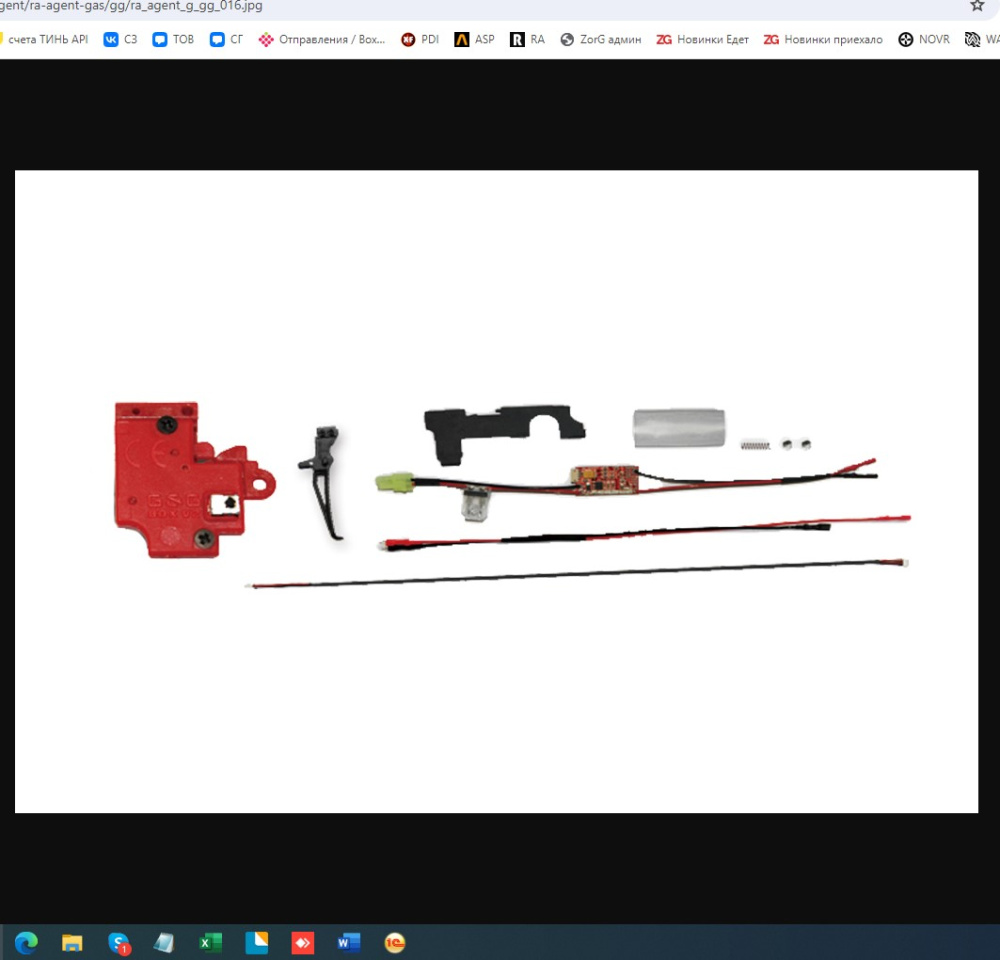Image resolution: width=1000 pixels, height=960 pixels.
Task: Open Microsoft Edge from the taskbar
Action: tap(26, 942)
